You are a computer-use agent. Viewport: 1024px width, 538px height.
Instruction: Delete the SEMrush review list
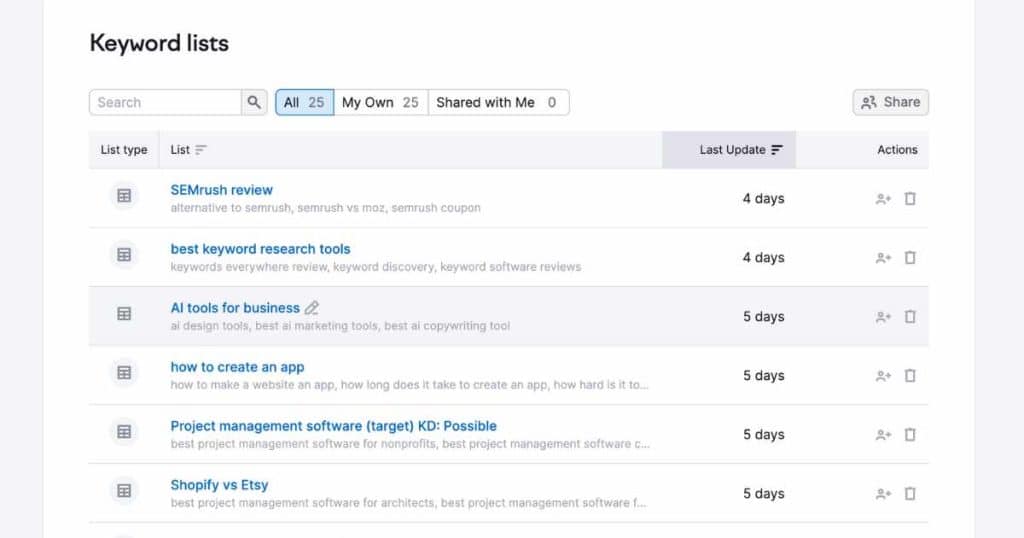[910, 198]
